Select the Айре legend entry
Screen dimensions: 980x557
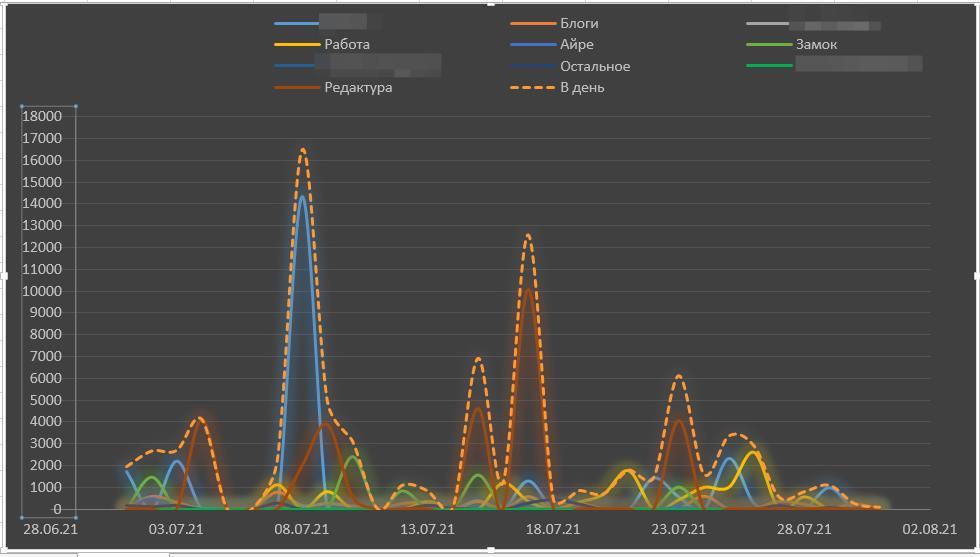tap(576, 44)
